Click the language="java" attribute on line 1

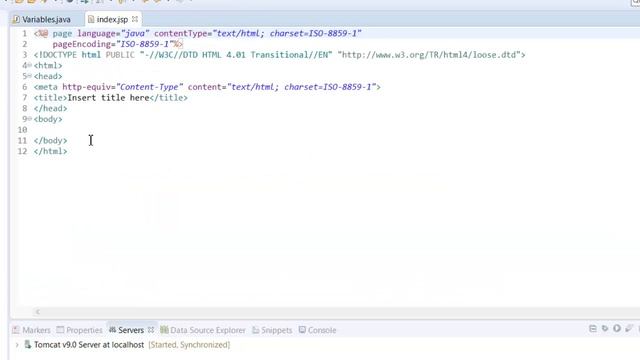(x=113, y=33)
